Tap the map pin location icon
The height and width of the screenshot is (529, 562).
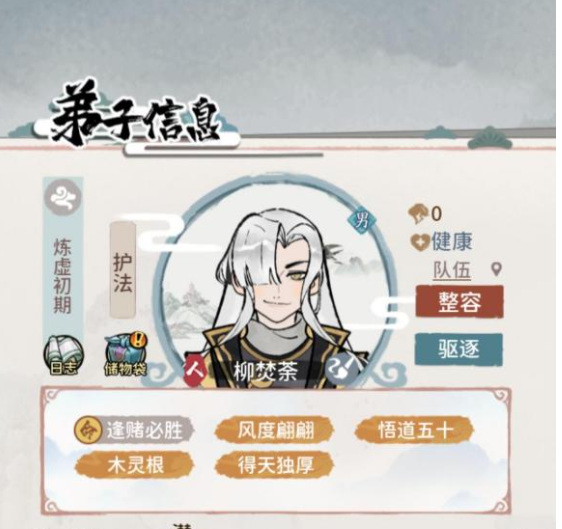[496, 269]
